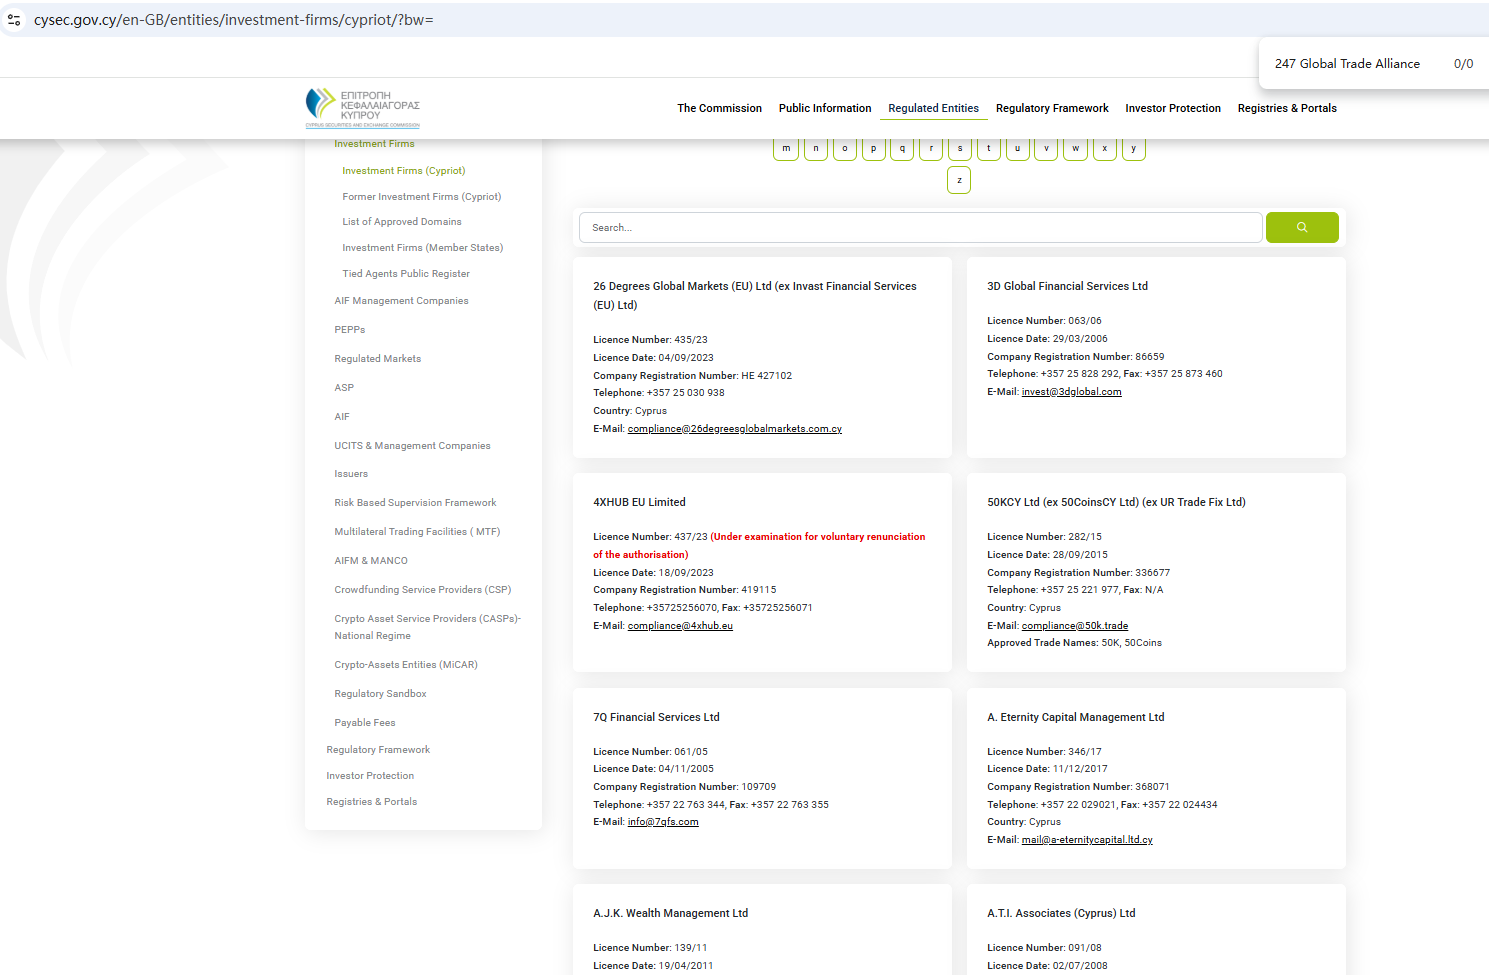Click the green search magnifier button
Viewport: 1489px width, 975px height.
click(1301, 228)
